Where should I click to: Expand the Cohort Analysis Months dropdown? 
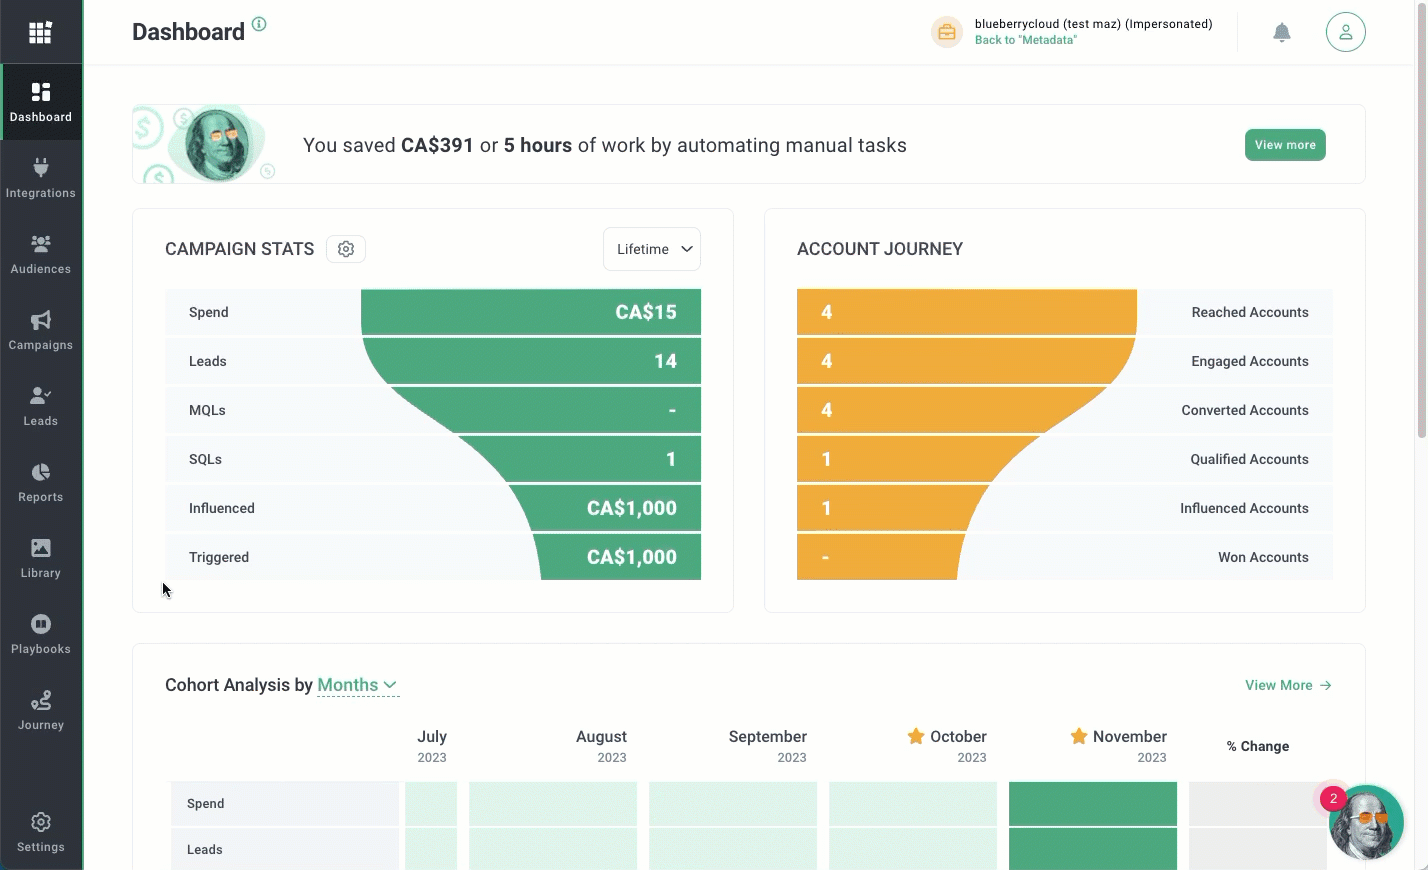[358, 685]
